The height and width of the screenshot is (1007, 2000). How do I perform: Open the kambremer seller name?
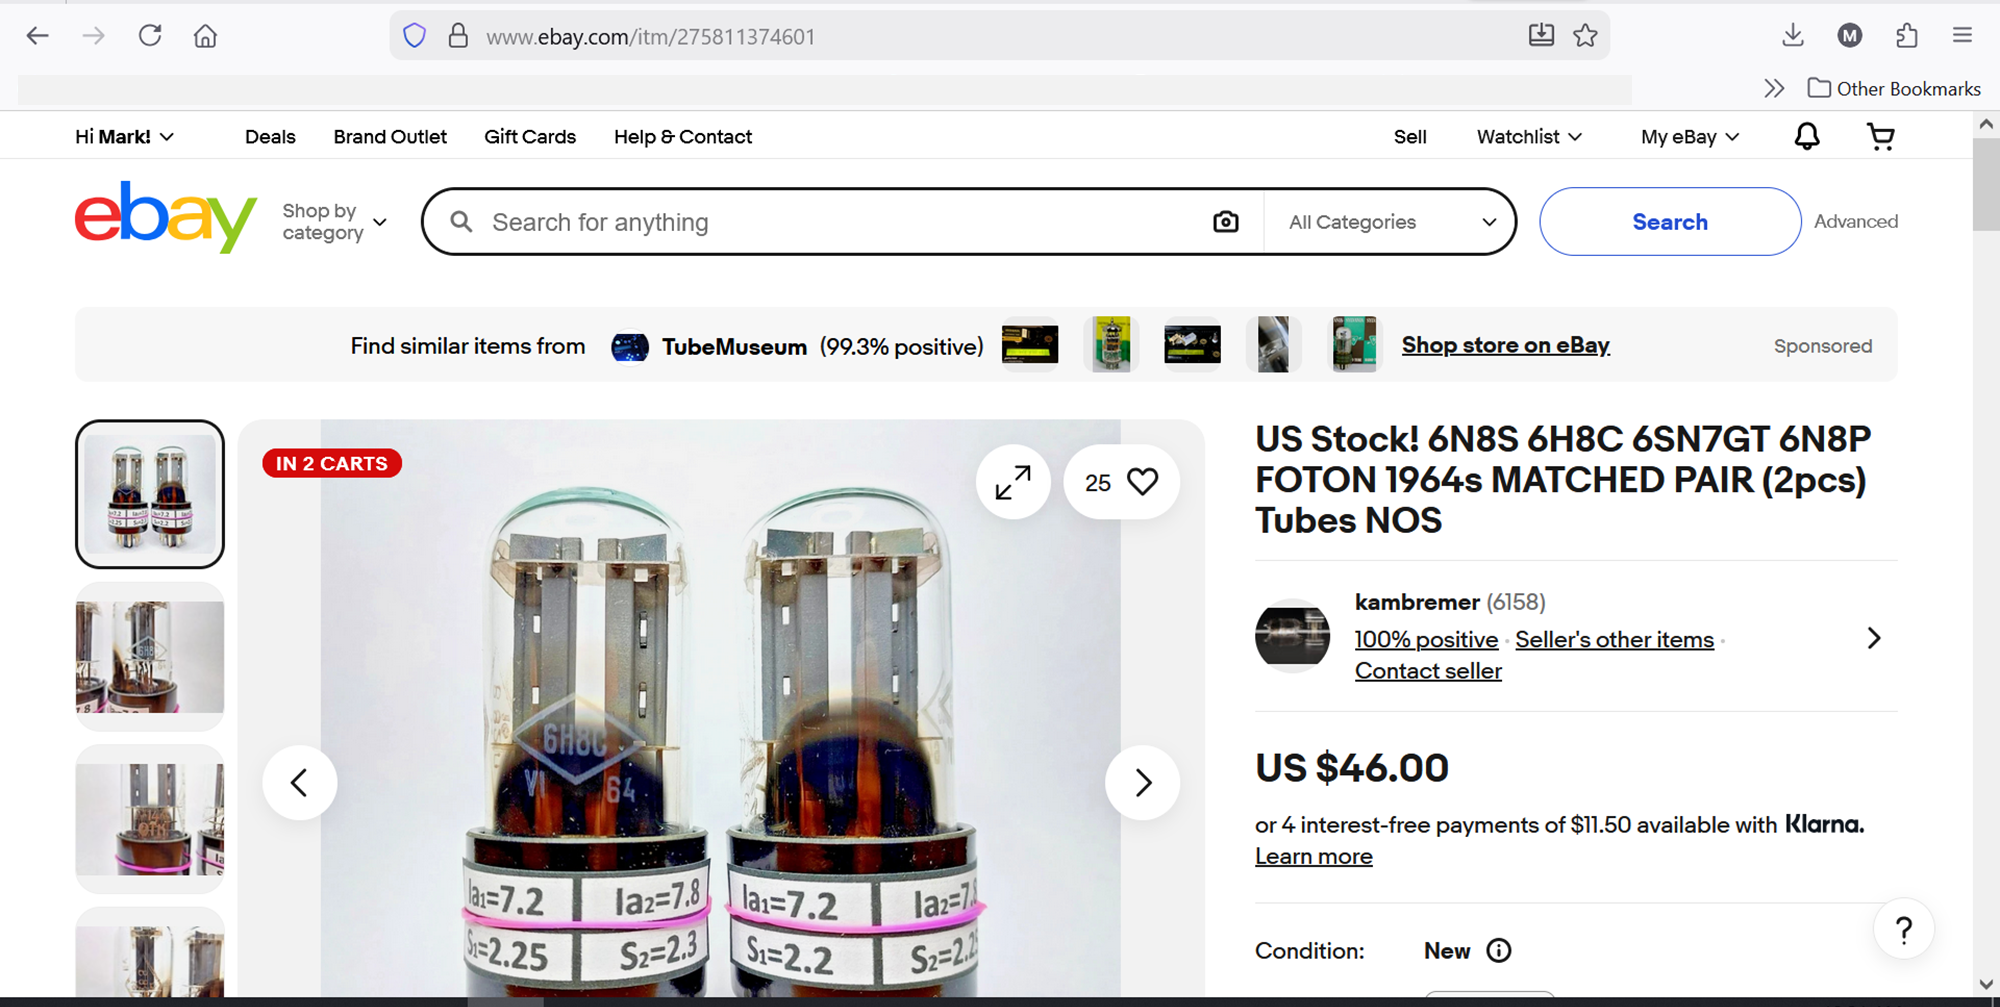[1417, 603]
